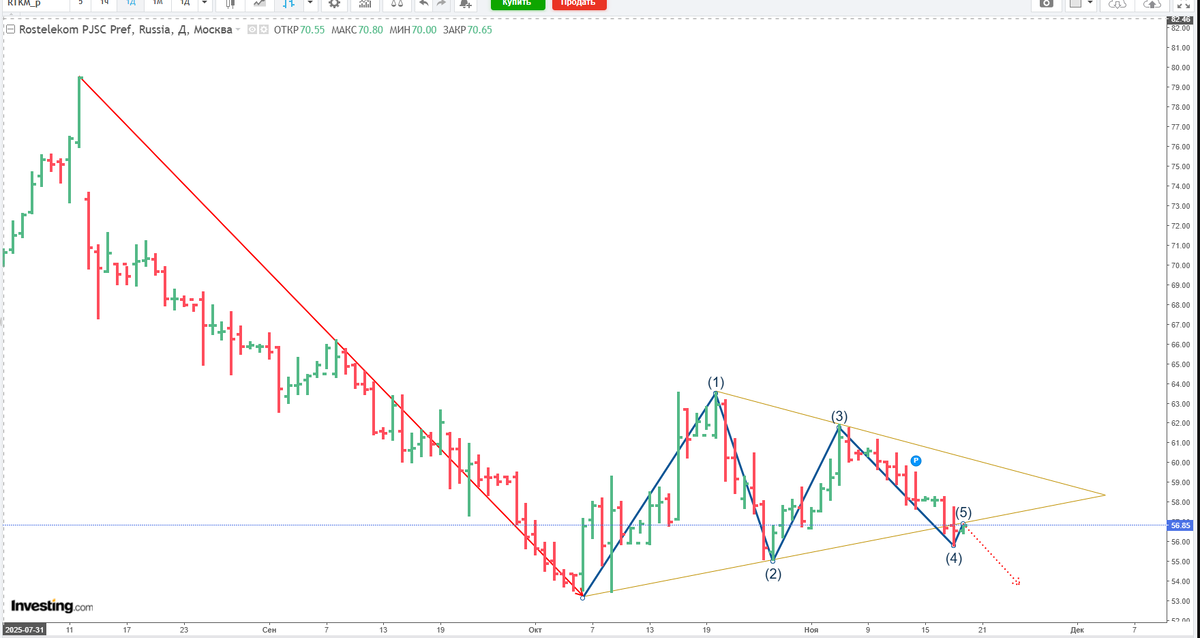Select wave label (5) on chart
The width and height of the screenshot is (1200, 638).
tap(964, 512)
